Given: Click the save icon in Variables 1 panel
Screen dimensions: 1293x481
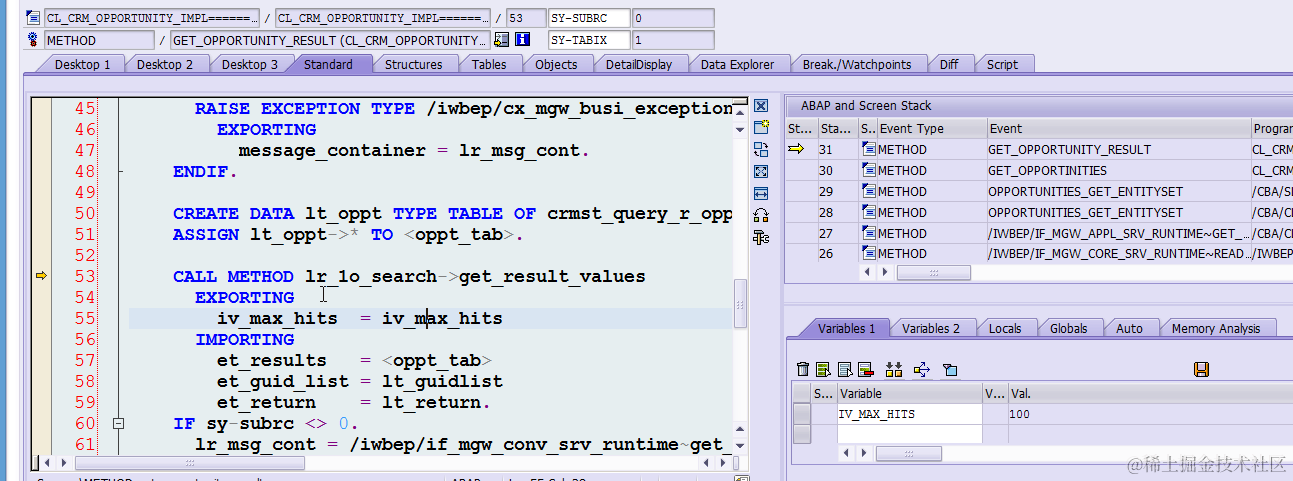Looking at the screenshot, I should (x=1201, y=370).
